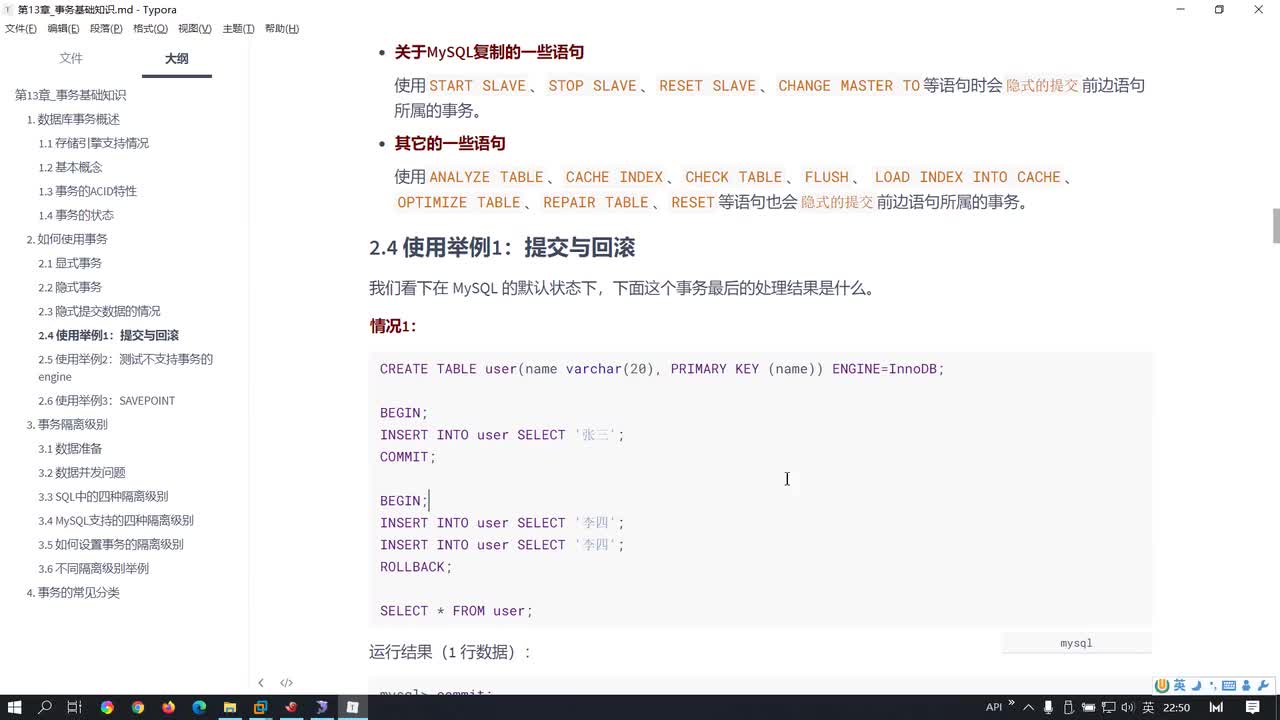Switch to the 文件 sidebar tab
The image size is (1280, 720).
pyautogui.click(x=71, y=59)
